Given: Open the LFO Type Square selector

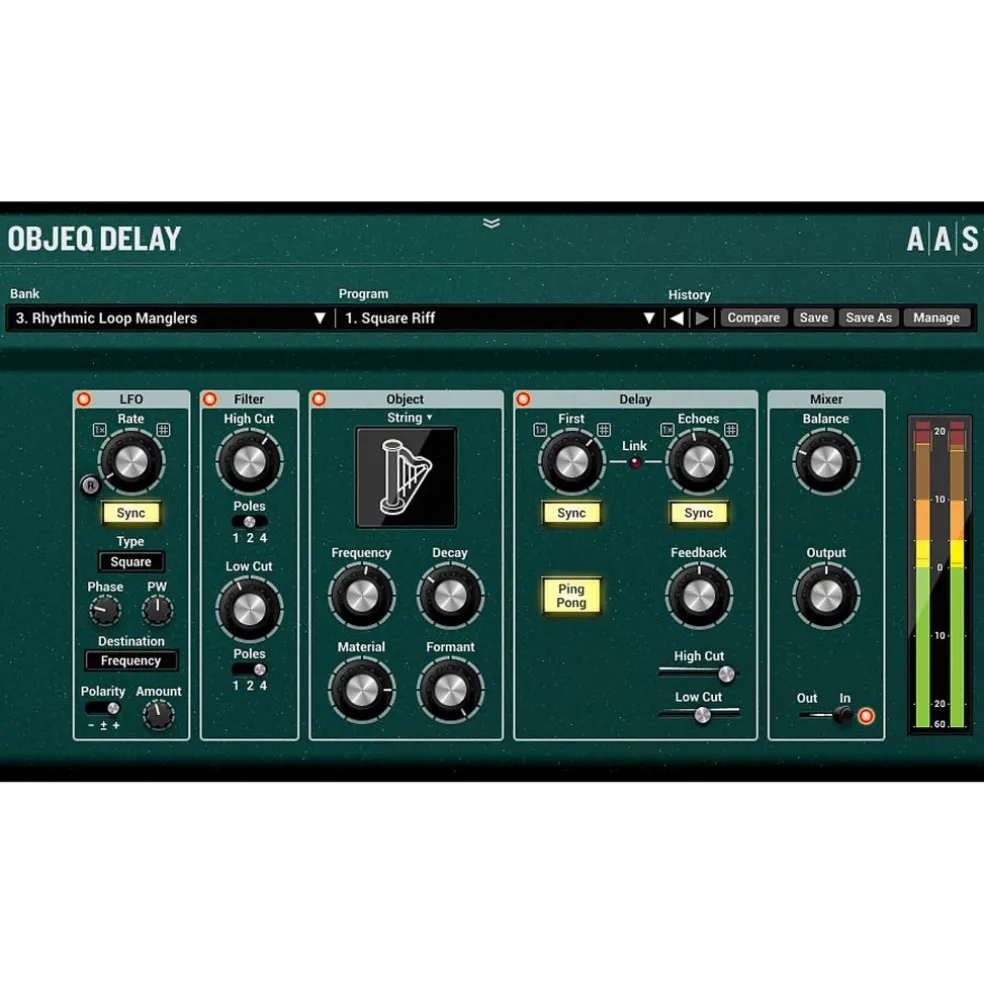Looking at the screenshot, I should point(131,562).
